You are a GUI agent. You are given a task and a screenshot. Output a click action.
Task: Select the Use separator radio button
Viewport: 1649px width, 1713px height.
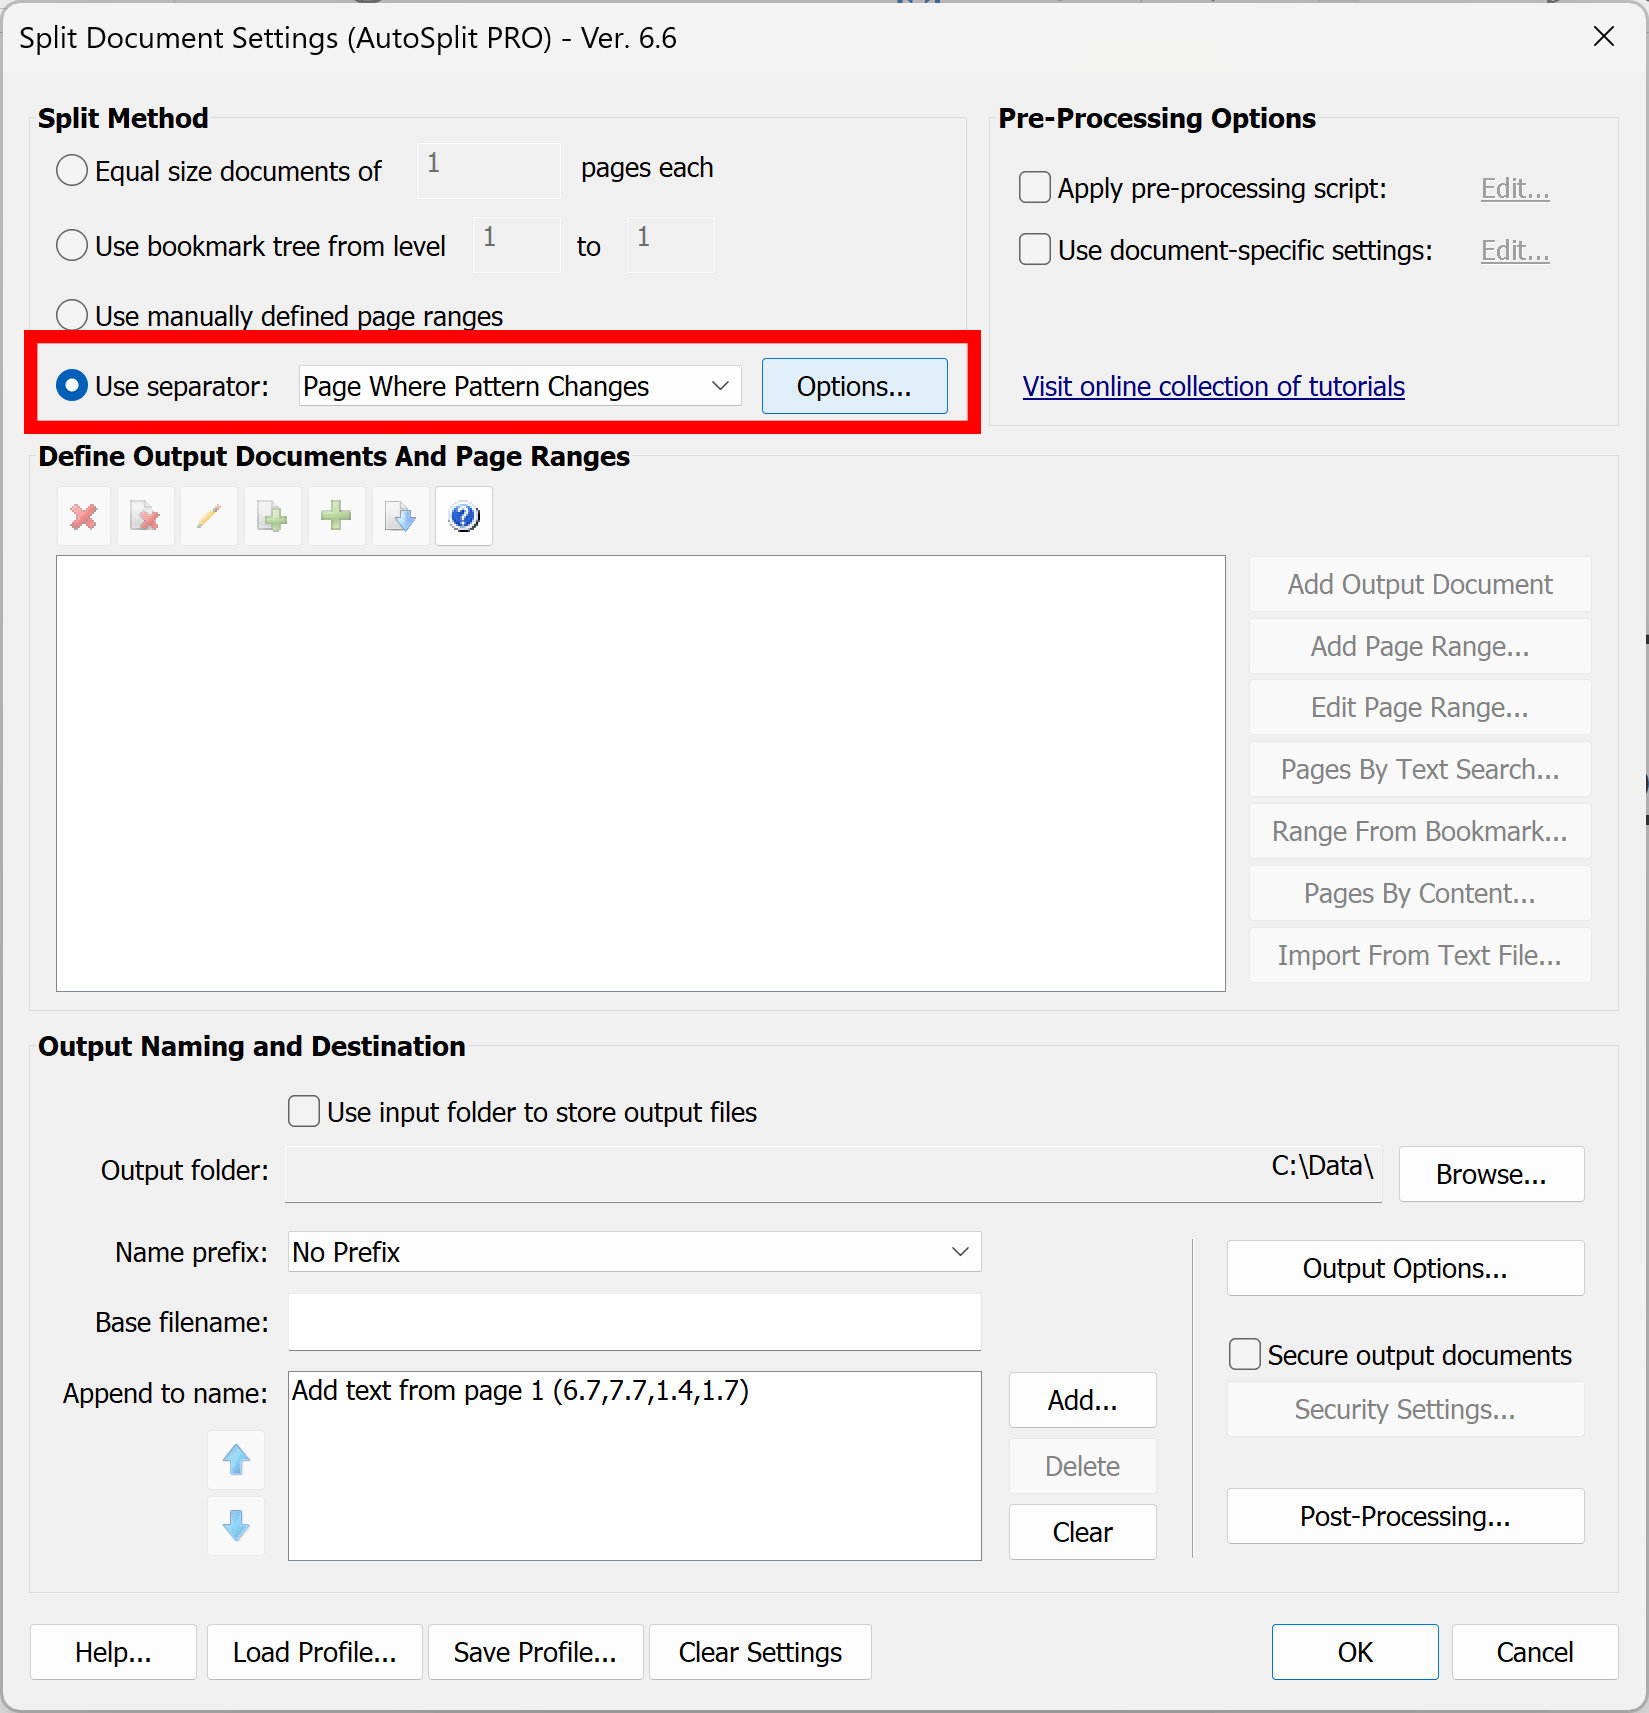[71, 385]
